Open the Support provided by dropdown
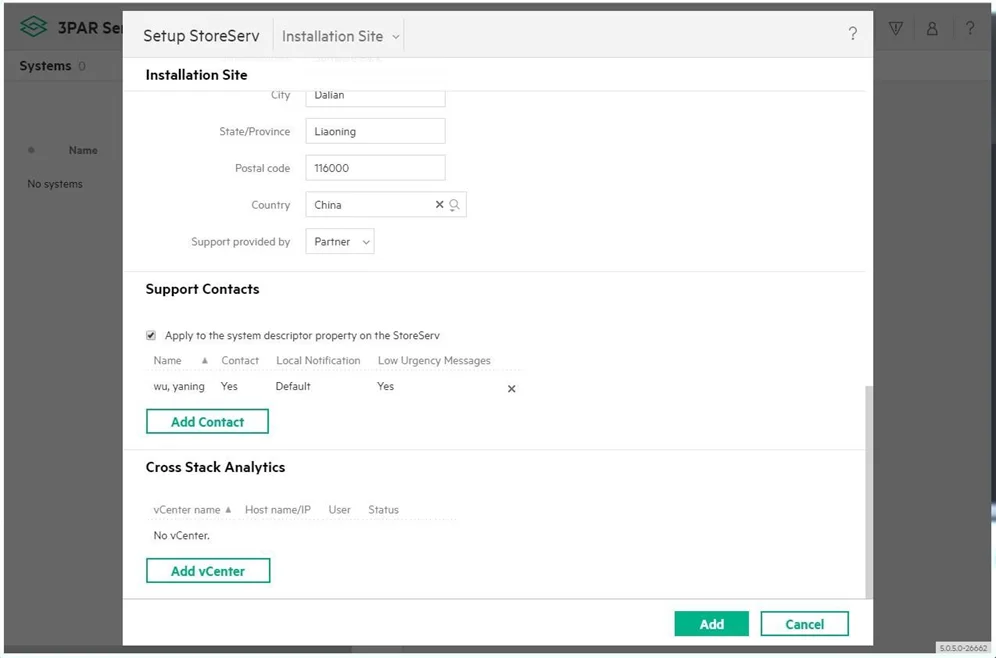The image size is (996, 658). point(340,241)
